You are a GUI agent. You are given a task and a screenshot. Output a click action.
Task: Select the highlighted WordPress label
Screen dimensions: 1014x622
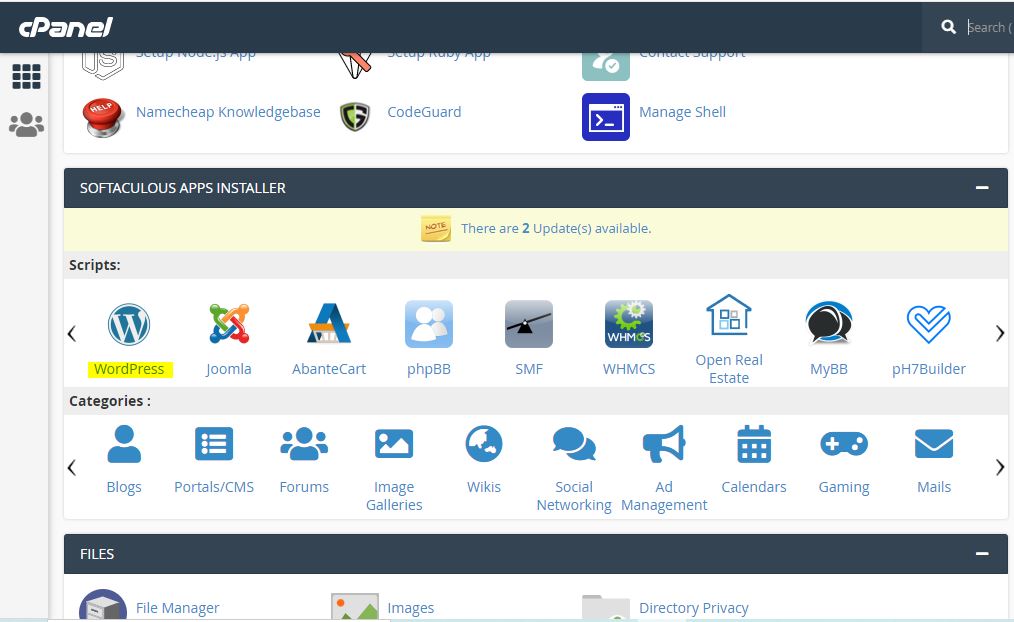pos(129,369)
